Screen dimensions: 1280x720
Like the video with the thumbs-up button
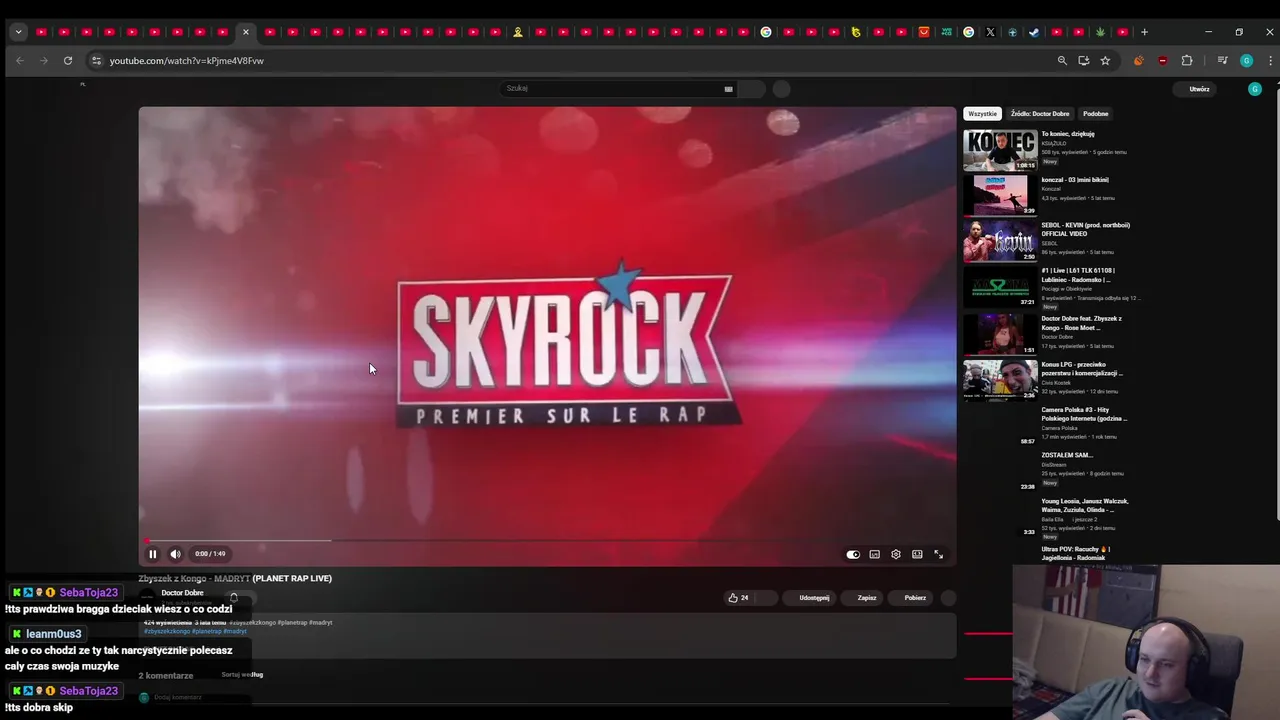pos(739,598)
